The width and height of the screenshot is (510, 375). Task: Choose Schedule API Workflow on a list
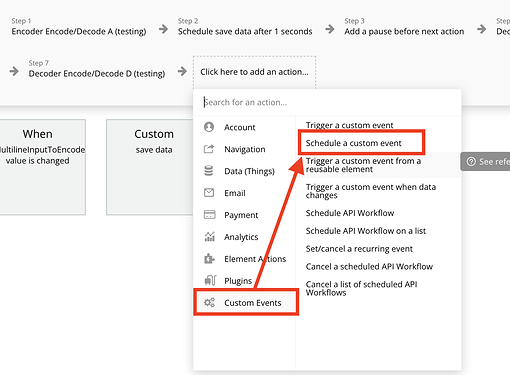click(366, 231)
